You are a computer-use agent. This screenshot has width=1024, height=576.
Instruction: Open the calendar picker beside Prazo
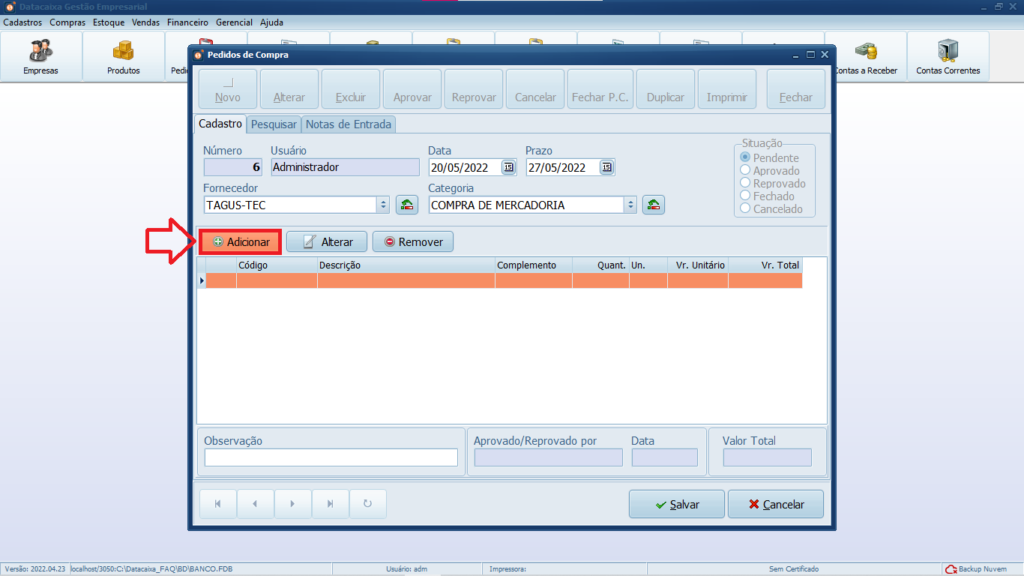point(606,167)
